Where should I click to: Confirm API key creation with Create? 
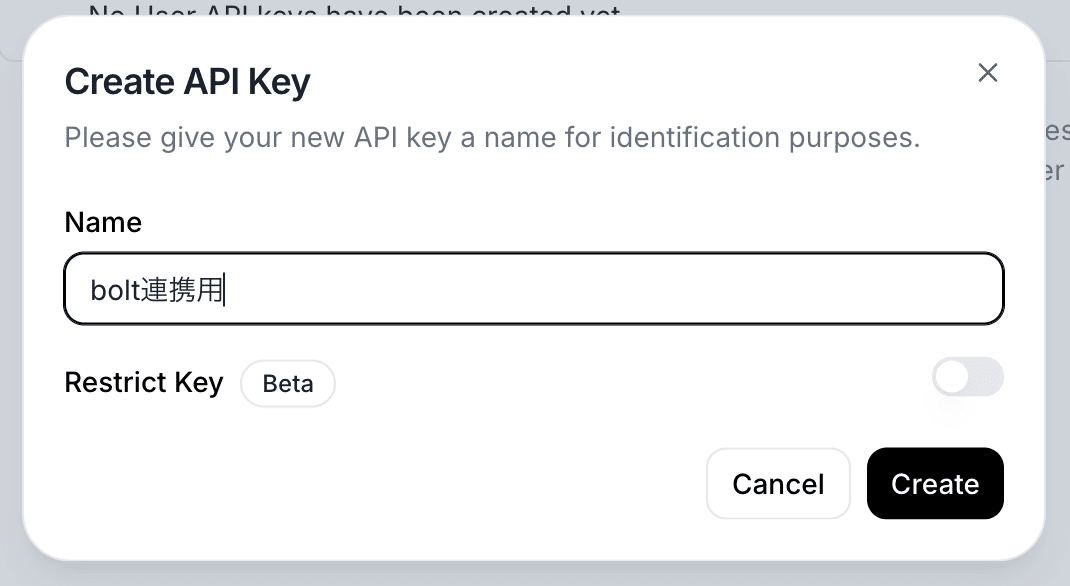pos(935,484)
